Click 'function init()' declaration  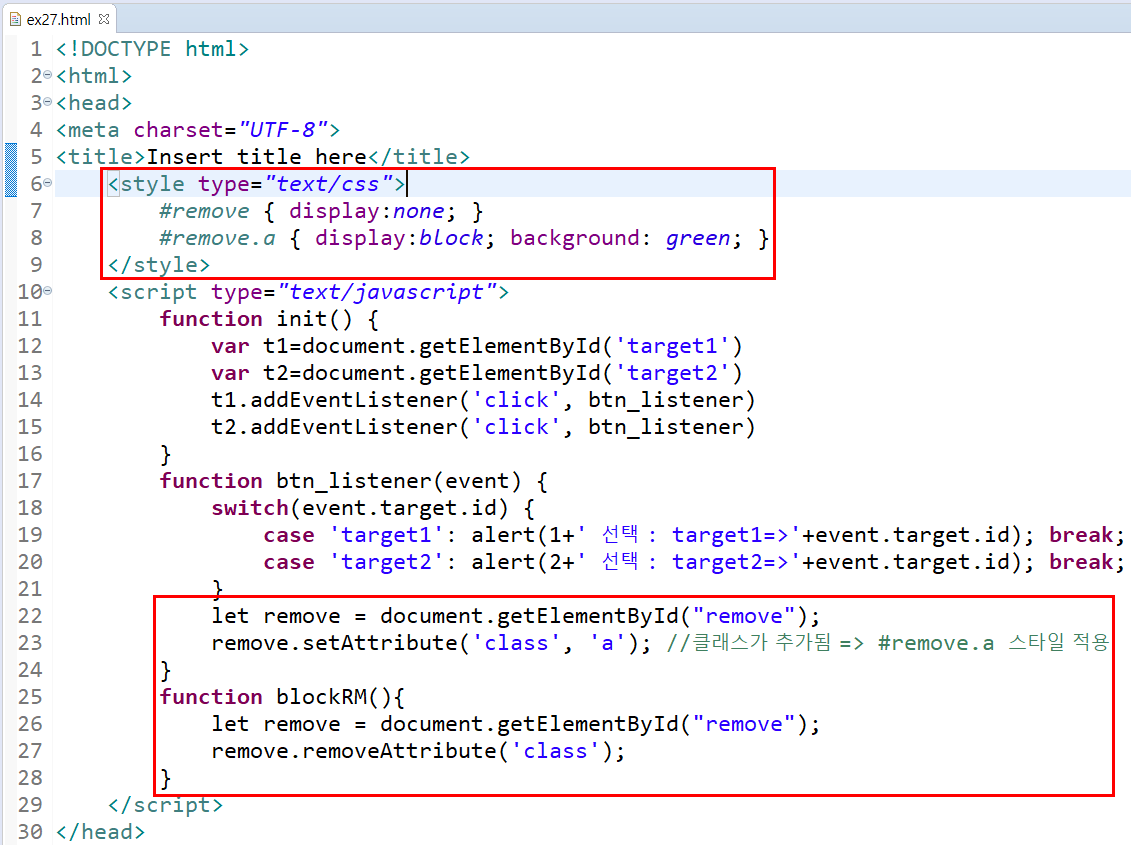coord(255,319)
